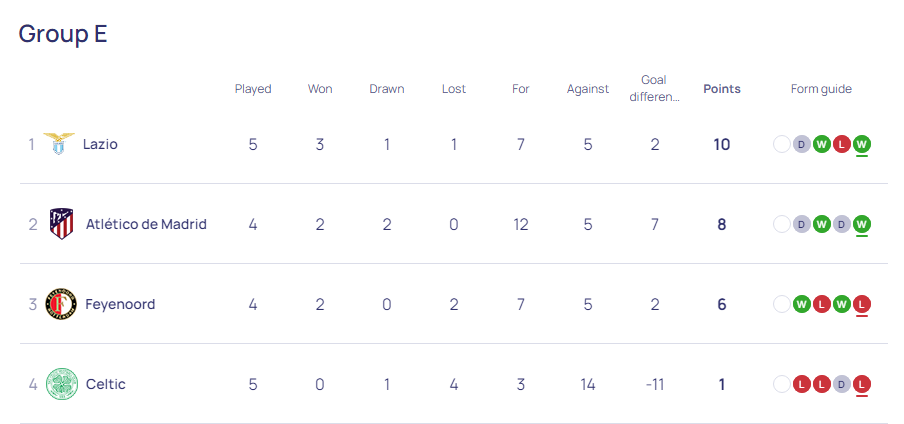Sort table by Points column header

722,89
